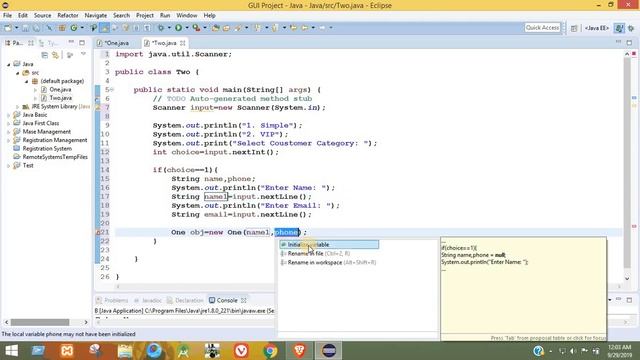Choose Rename in workspace quick fix

coord(329,262)
